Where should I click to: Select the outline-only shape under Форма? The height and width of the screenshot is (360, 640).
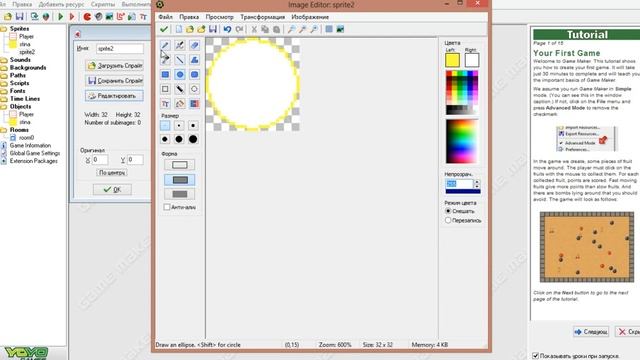pos(180,165)
